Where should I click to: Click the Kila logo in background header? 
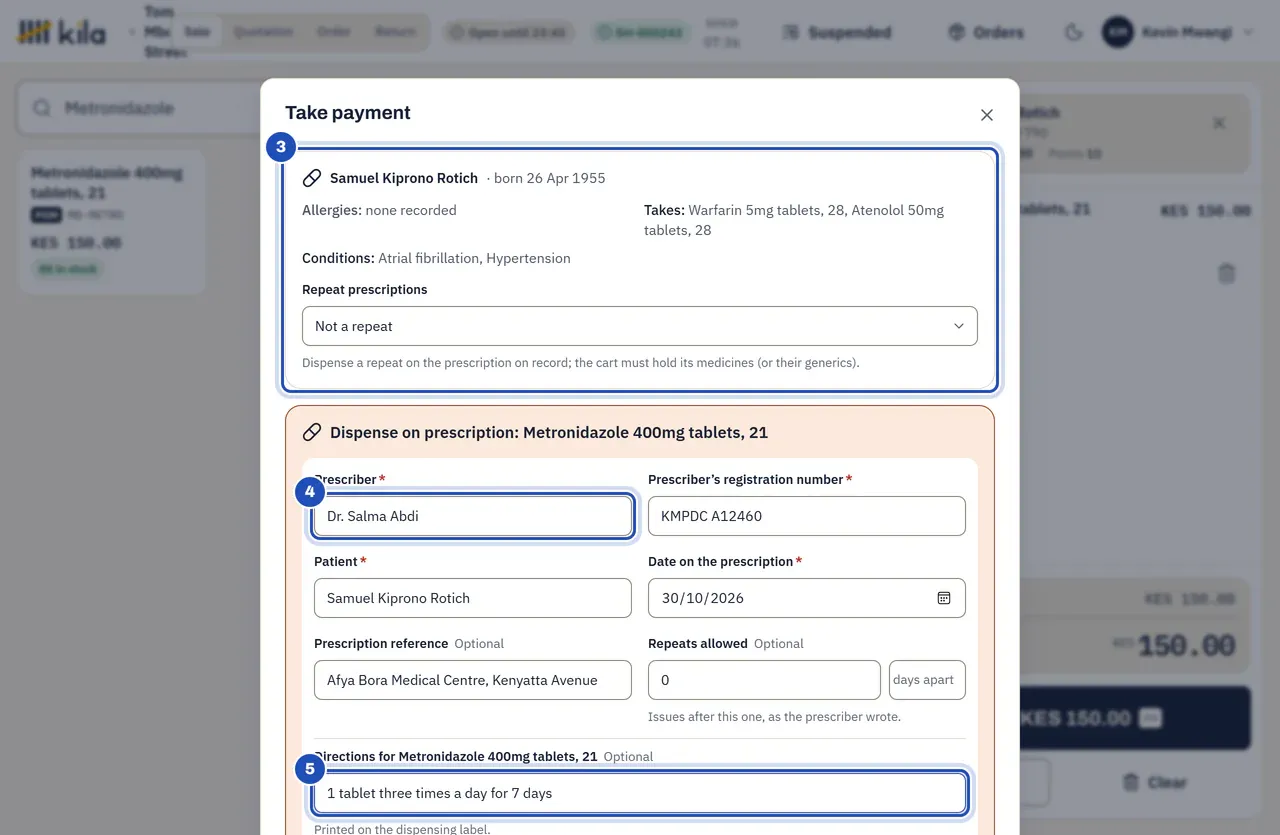[x=61, y=32]
